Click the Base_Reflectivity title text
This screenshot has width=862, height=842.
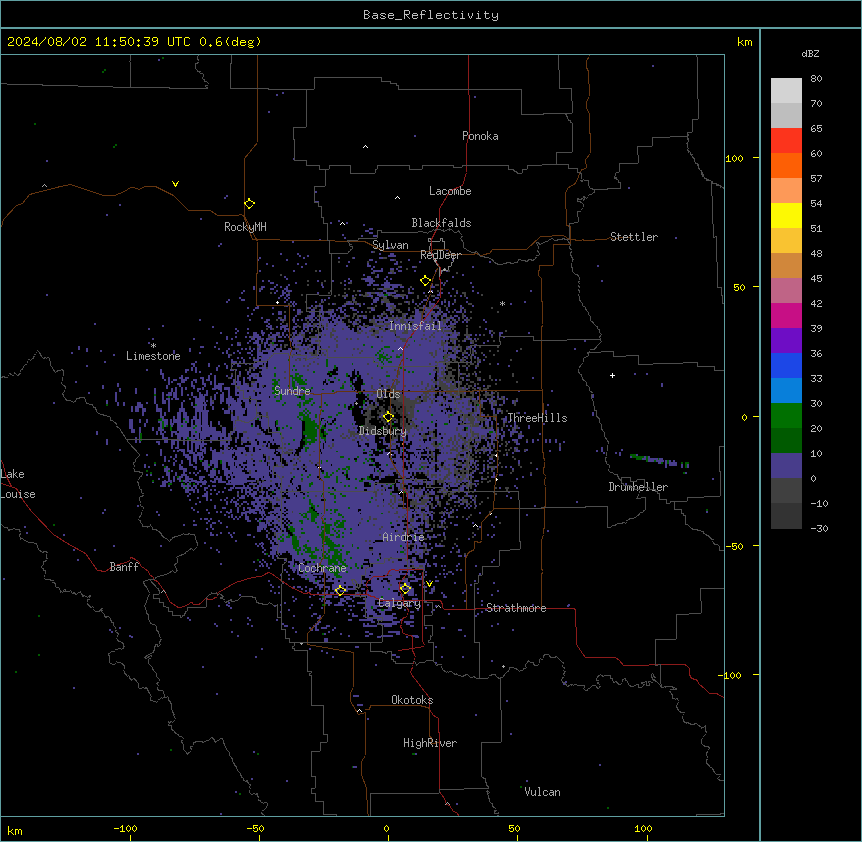point(431,15)
